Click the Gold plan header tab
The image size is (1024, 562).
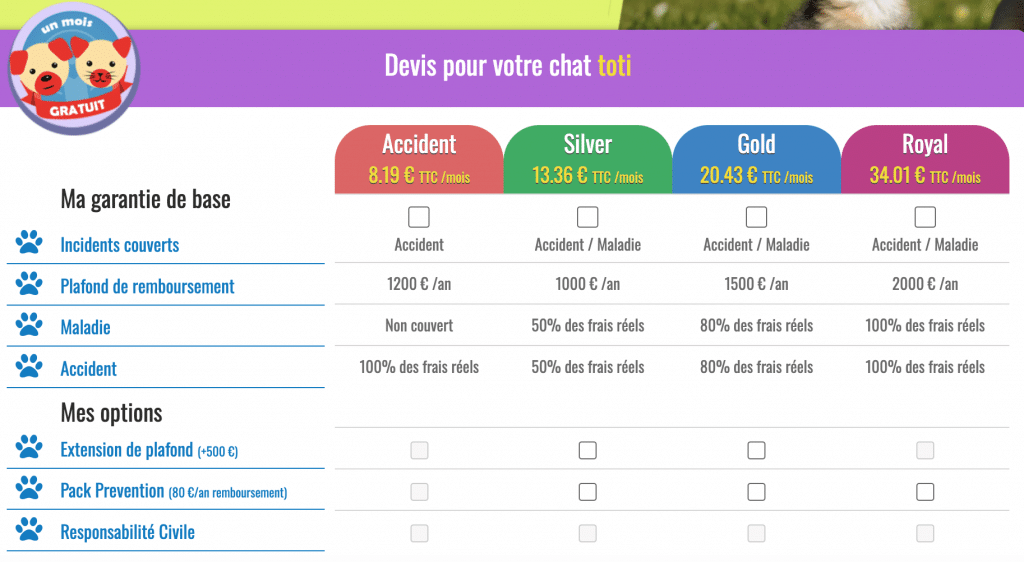pos(756,158)
